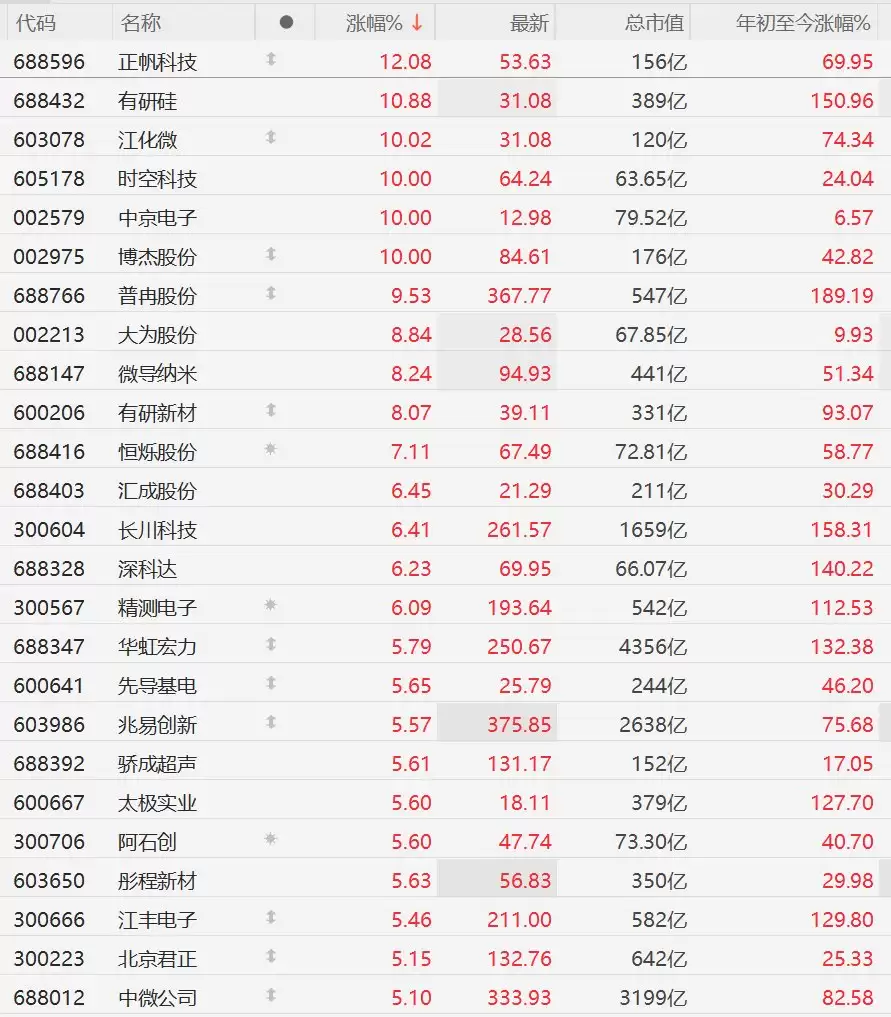891x1017 pixels.
Task: Sort the list by 最新 price column
Action: [x=529, y=23]
